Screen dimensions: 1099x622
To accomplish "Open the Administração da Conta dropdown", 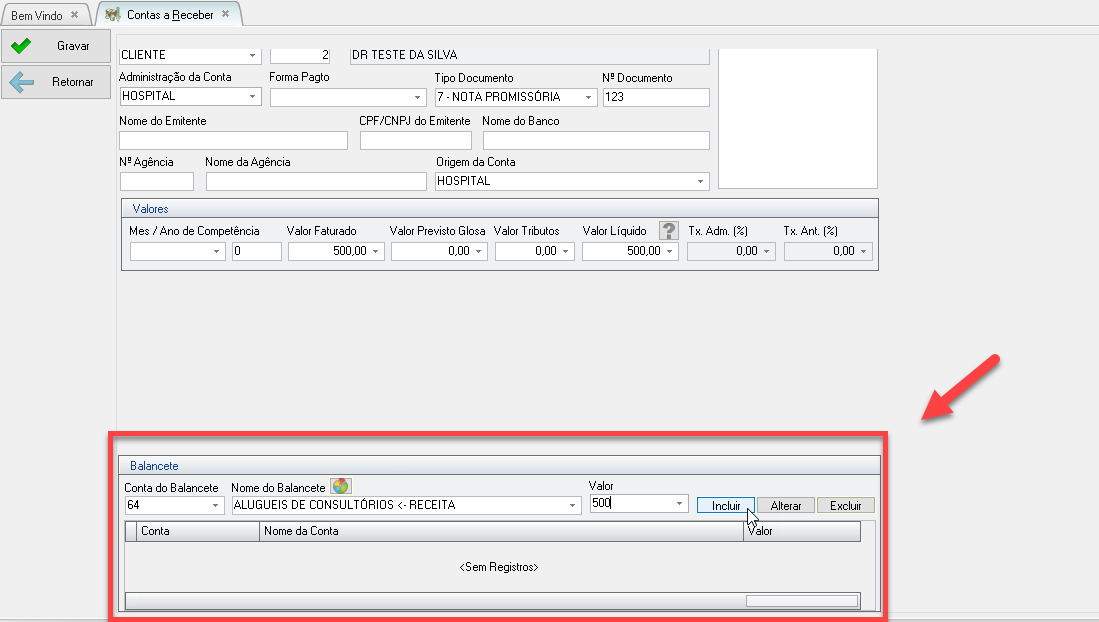I will coord(252,97).
